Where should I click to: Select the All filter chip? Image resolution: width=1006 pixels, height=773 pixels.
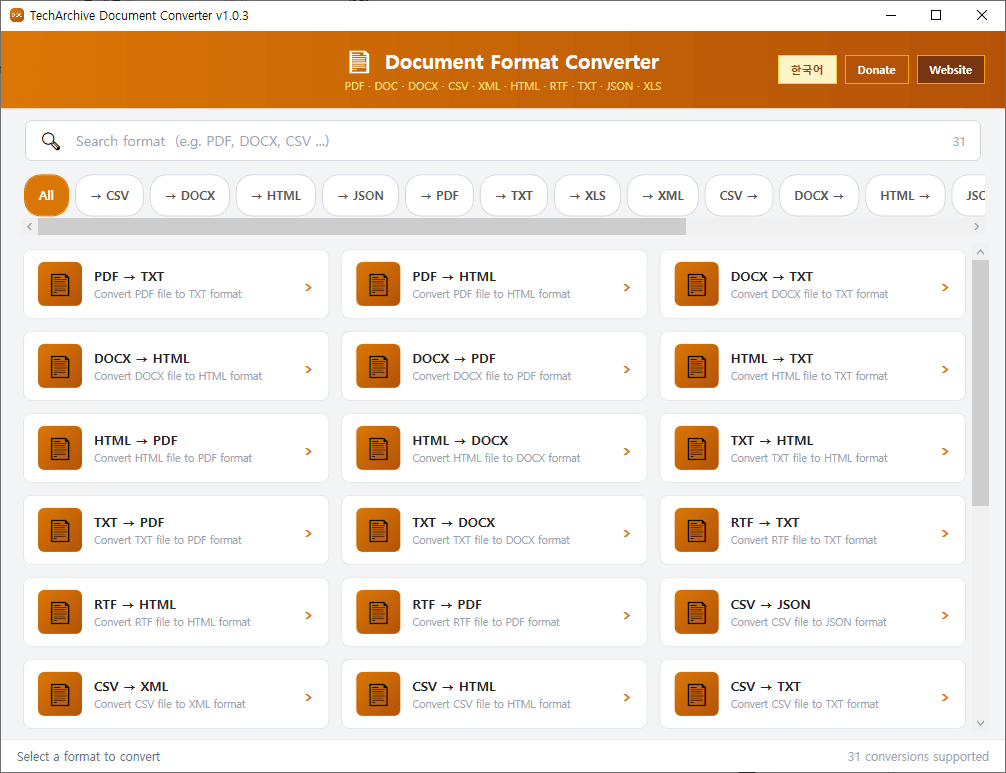[x=46, y=196]
